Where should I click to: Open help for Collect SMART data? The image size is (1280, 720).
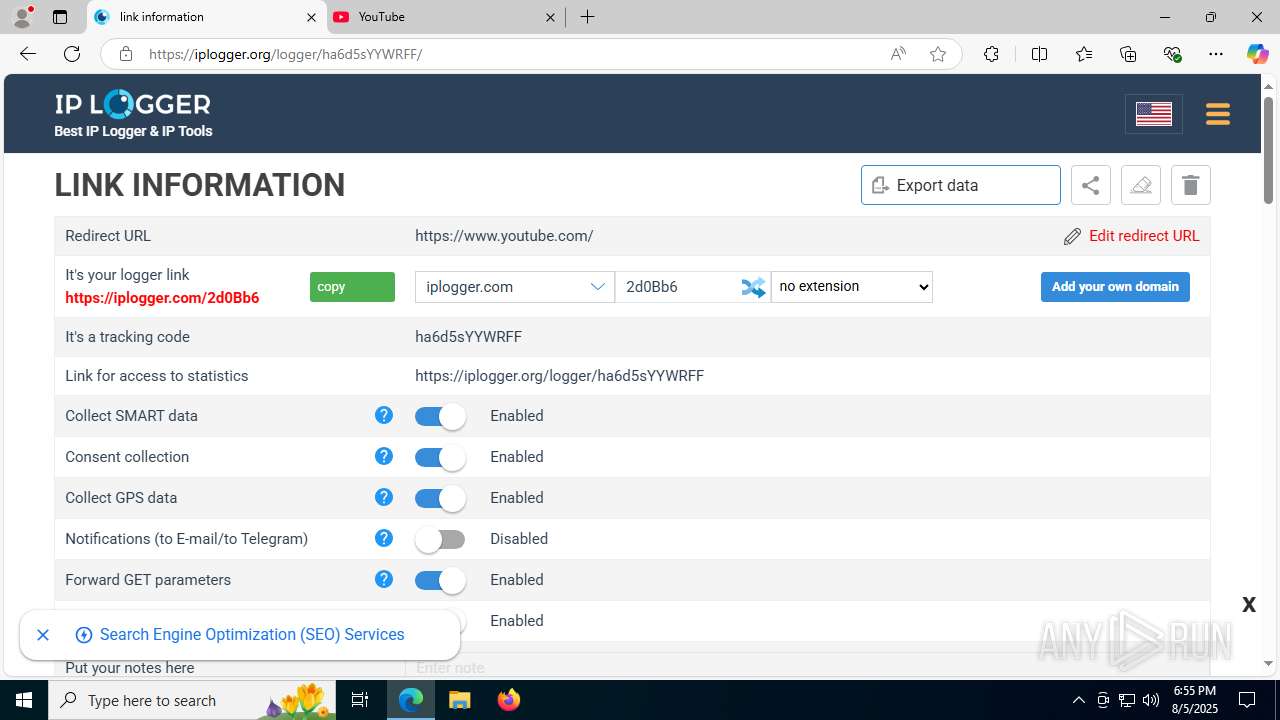383,415
